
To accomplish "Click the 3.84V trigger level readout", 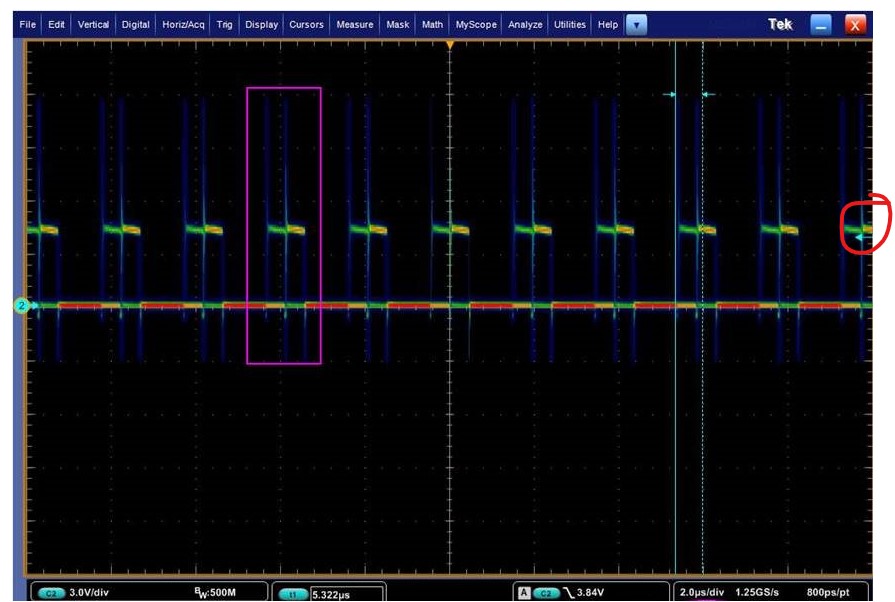I will [x=590, y=593].
